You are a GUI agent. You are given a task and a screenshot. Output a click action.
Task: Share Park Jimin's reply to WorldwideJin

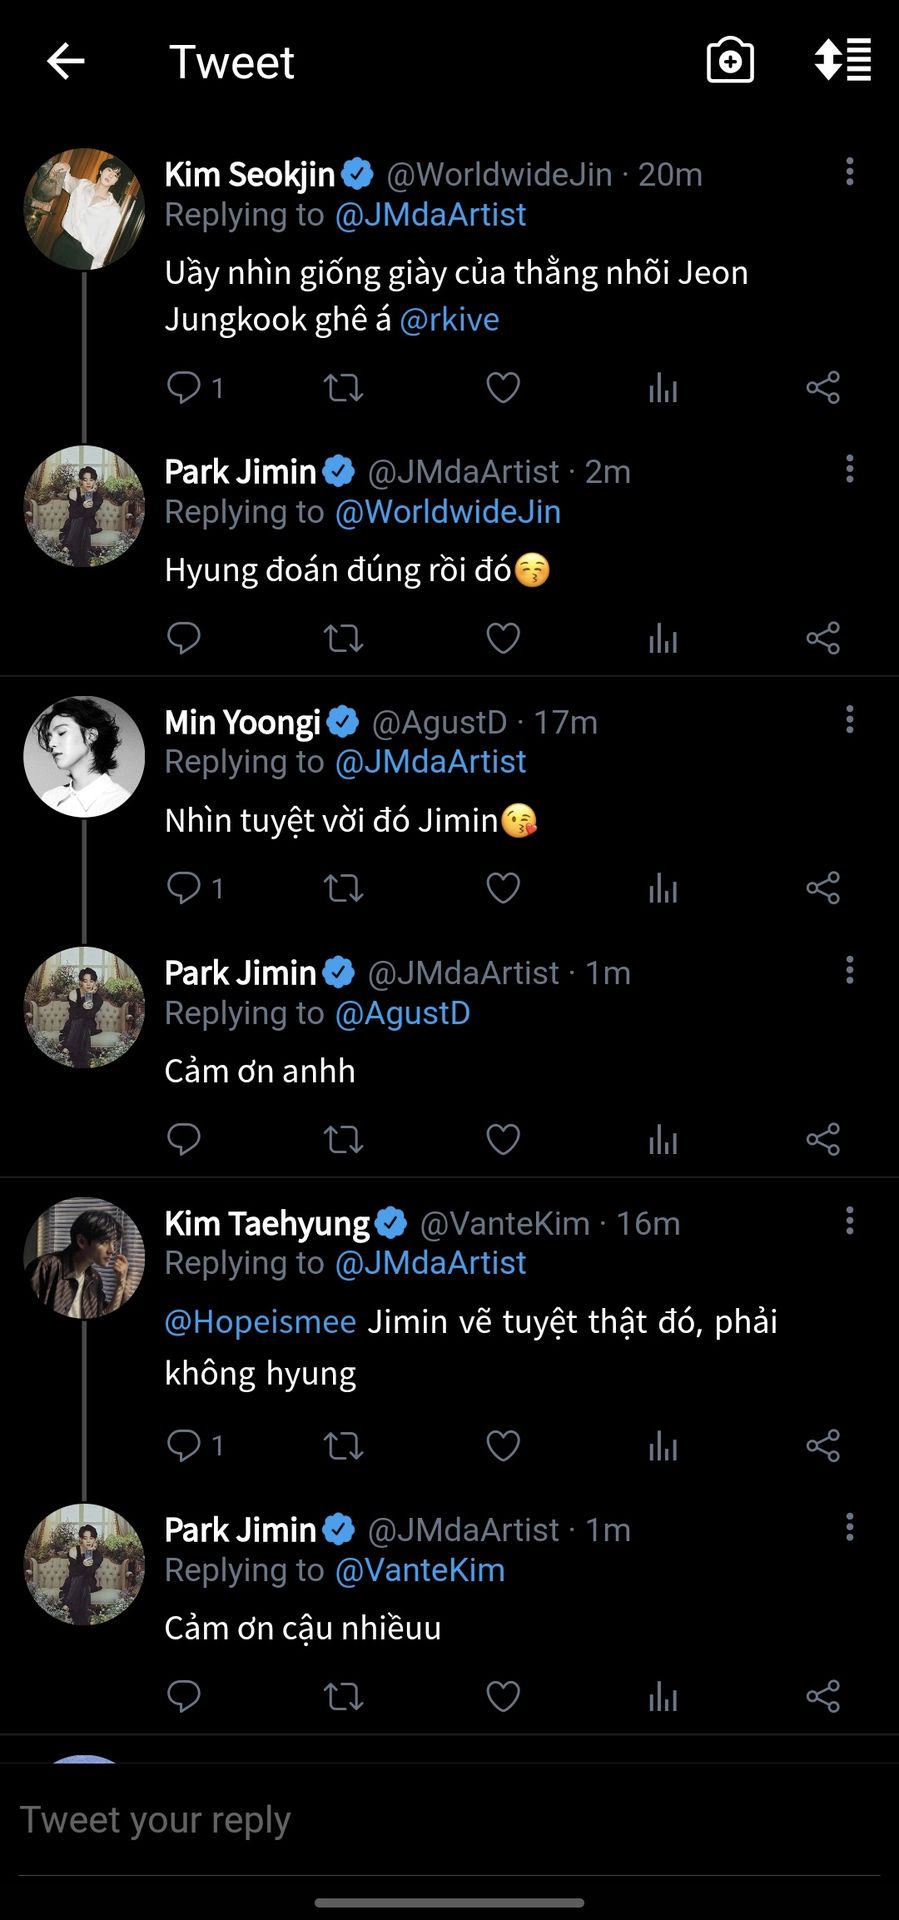point(823,638)
